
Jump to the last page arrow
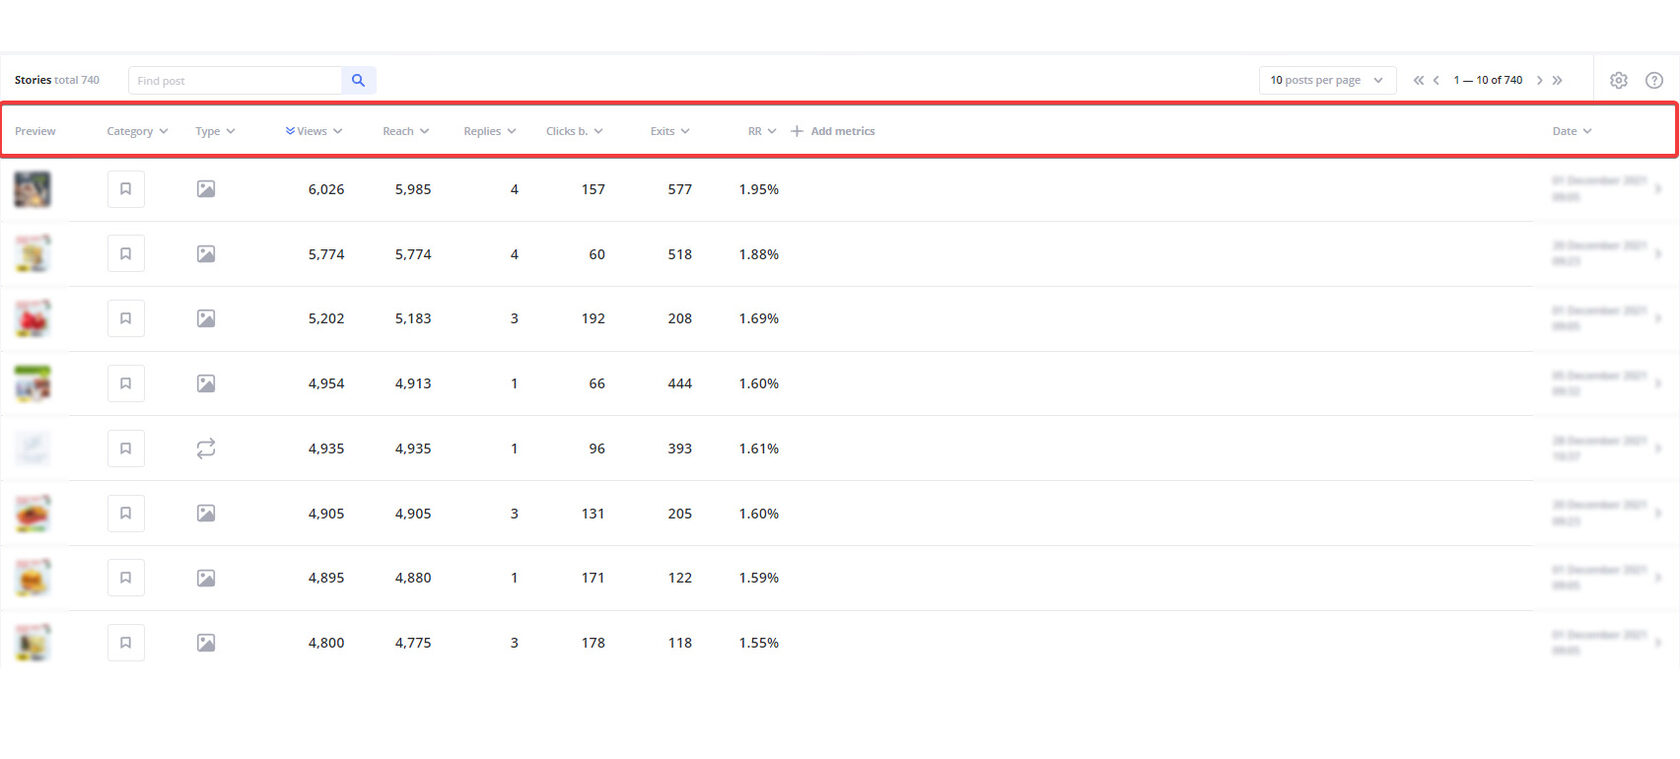[1557, 80]
